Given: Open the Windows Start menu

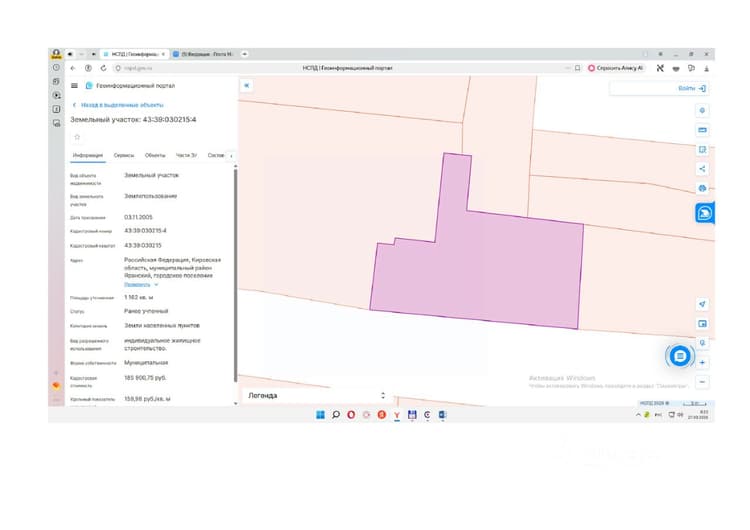Looking at the screenshot, I should tap(320, 415).
